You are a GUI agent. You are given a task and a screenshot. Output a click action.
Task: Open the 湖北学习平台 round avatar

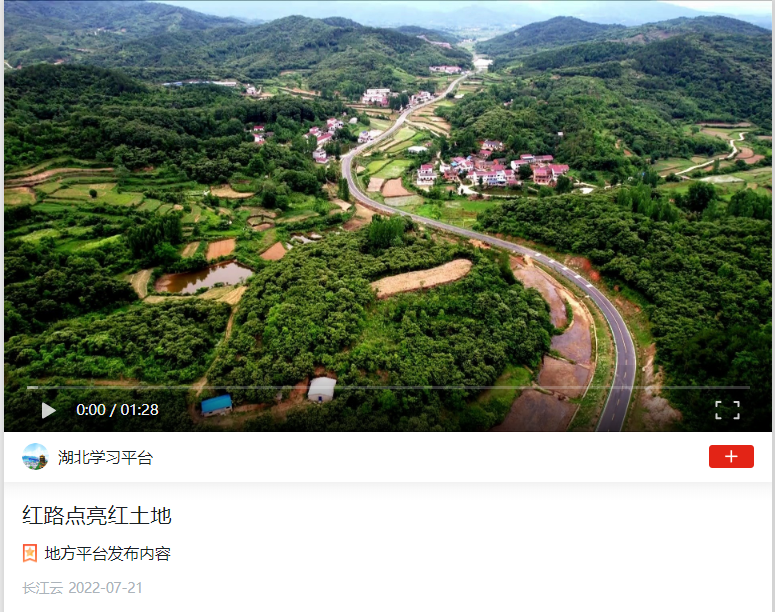point(35,456)
